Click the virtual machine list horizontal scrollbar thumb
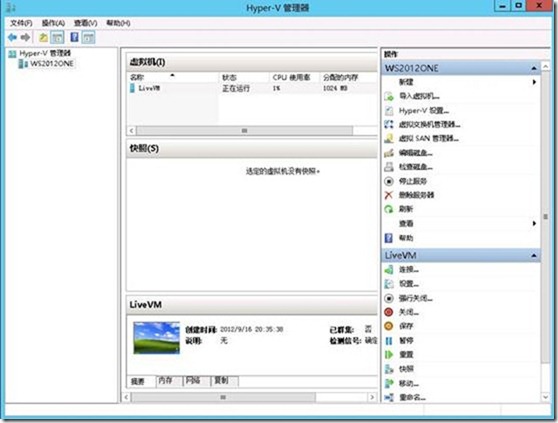 click(244, 131)
